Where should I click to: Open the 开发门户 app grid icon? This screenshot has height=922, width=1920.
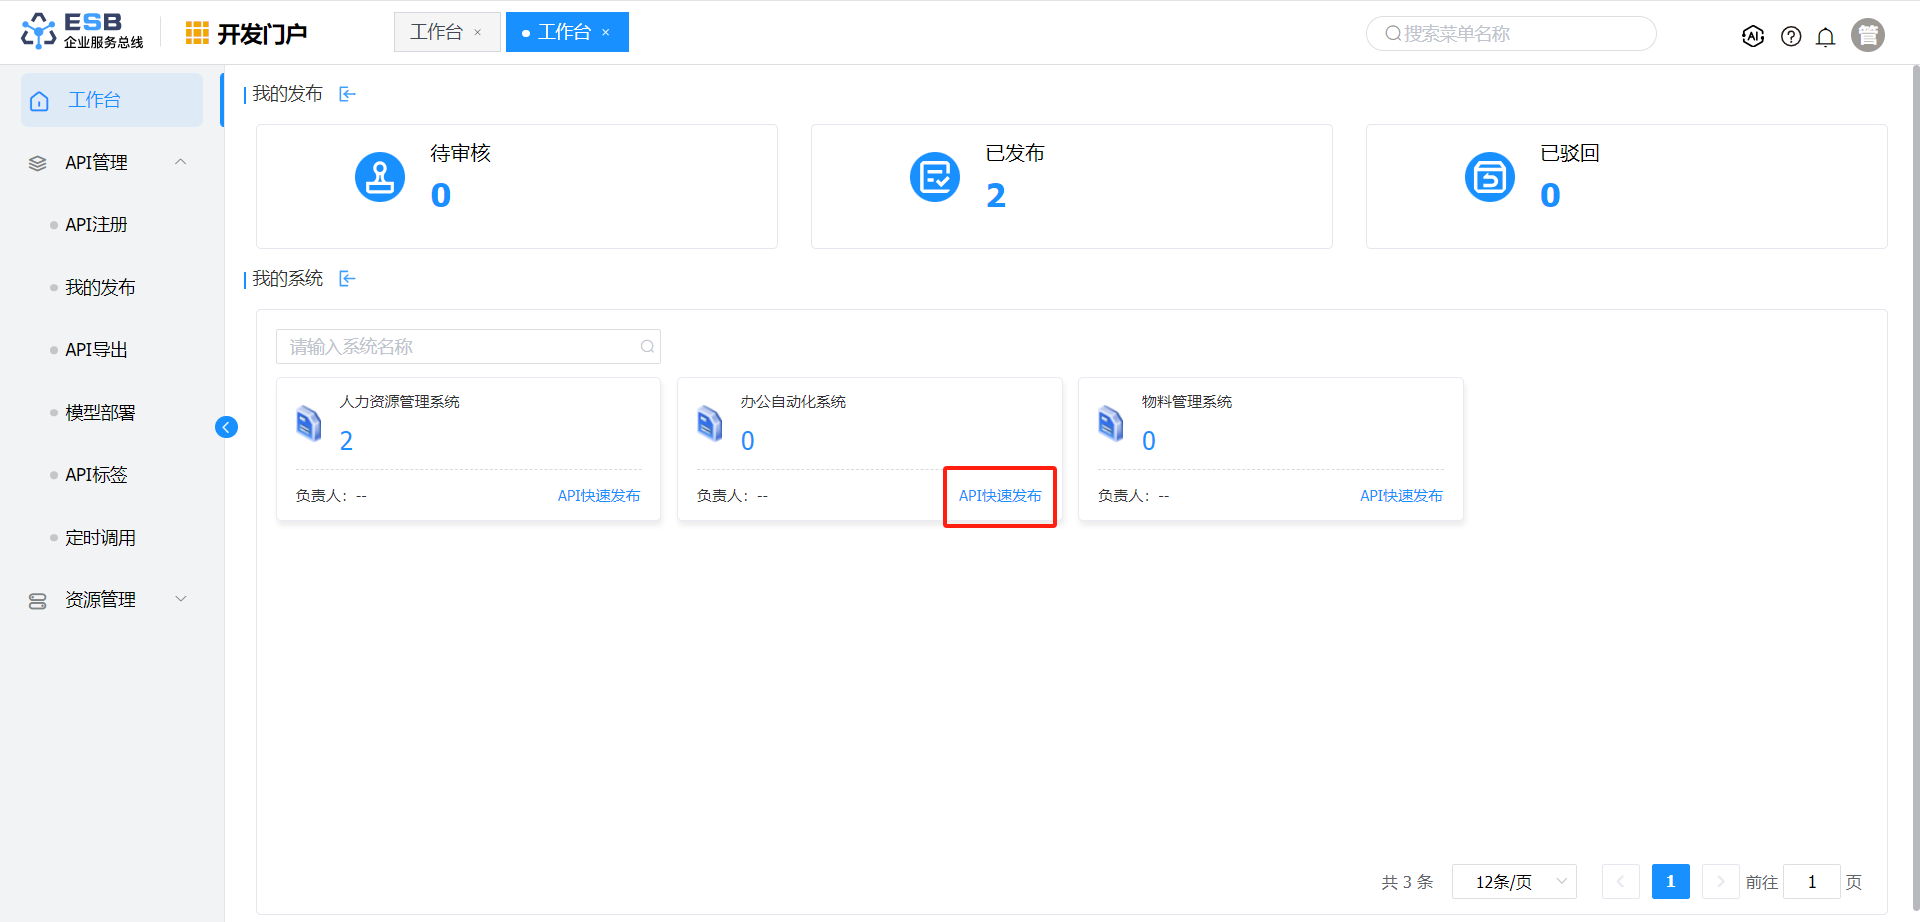197,33
